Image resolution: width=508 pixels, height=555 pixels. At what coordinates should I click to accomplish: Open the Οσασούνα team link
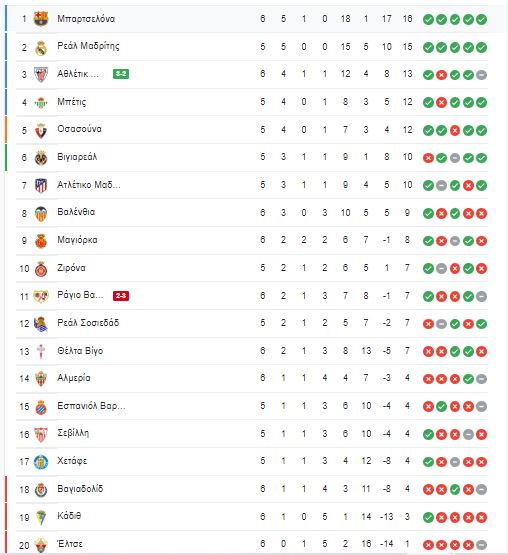pyautogui.click(x=79, y=129)
